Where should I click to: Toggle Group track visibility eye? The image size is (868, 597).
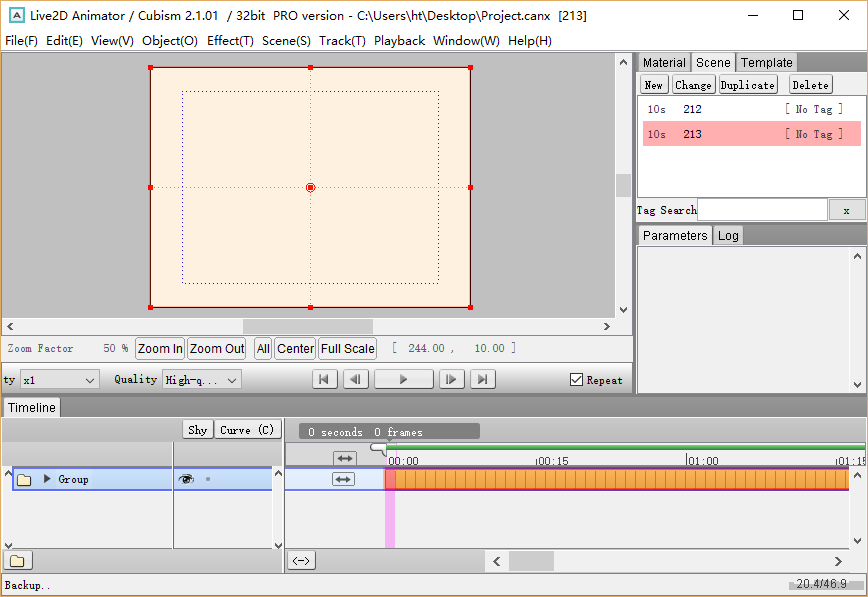(187, 479)
